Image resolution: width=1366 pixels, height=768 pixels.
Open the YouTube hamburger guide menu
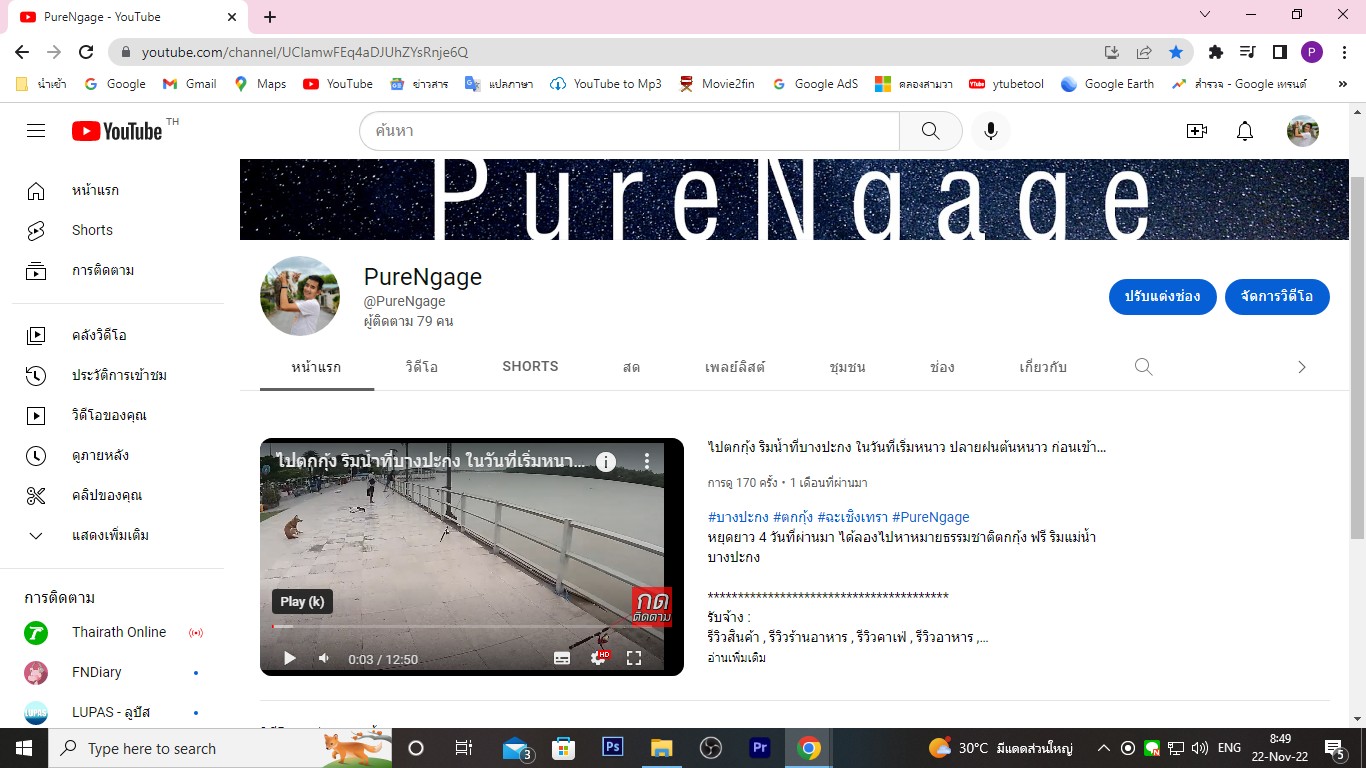click(36, 131)
